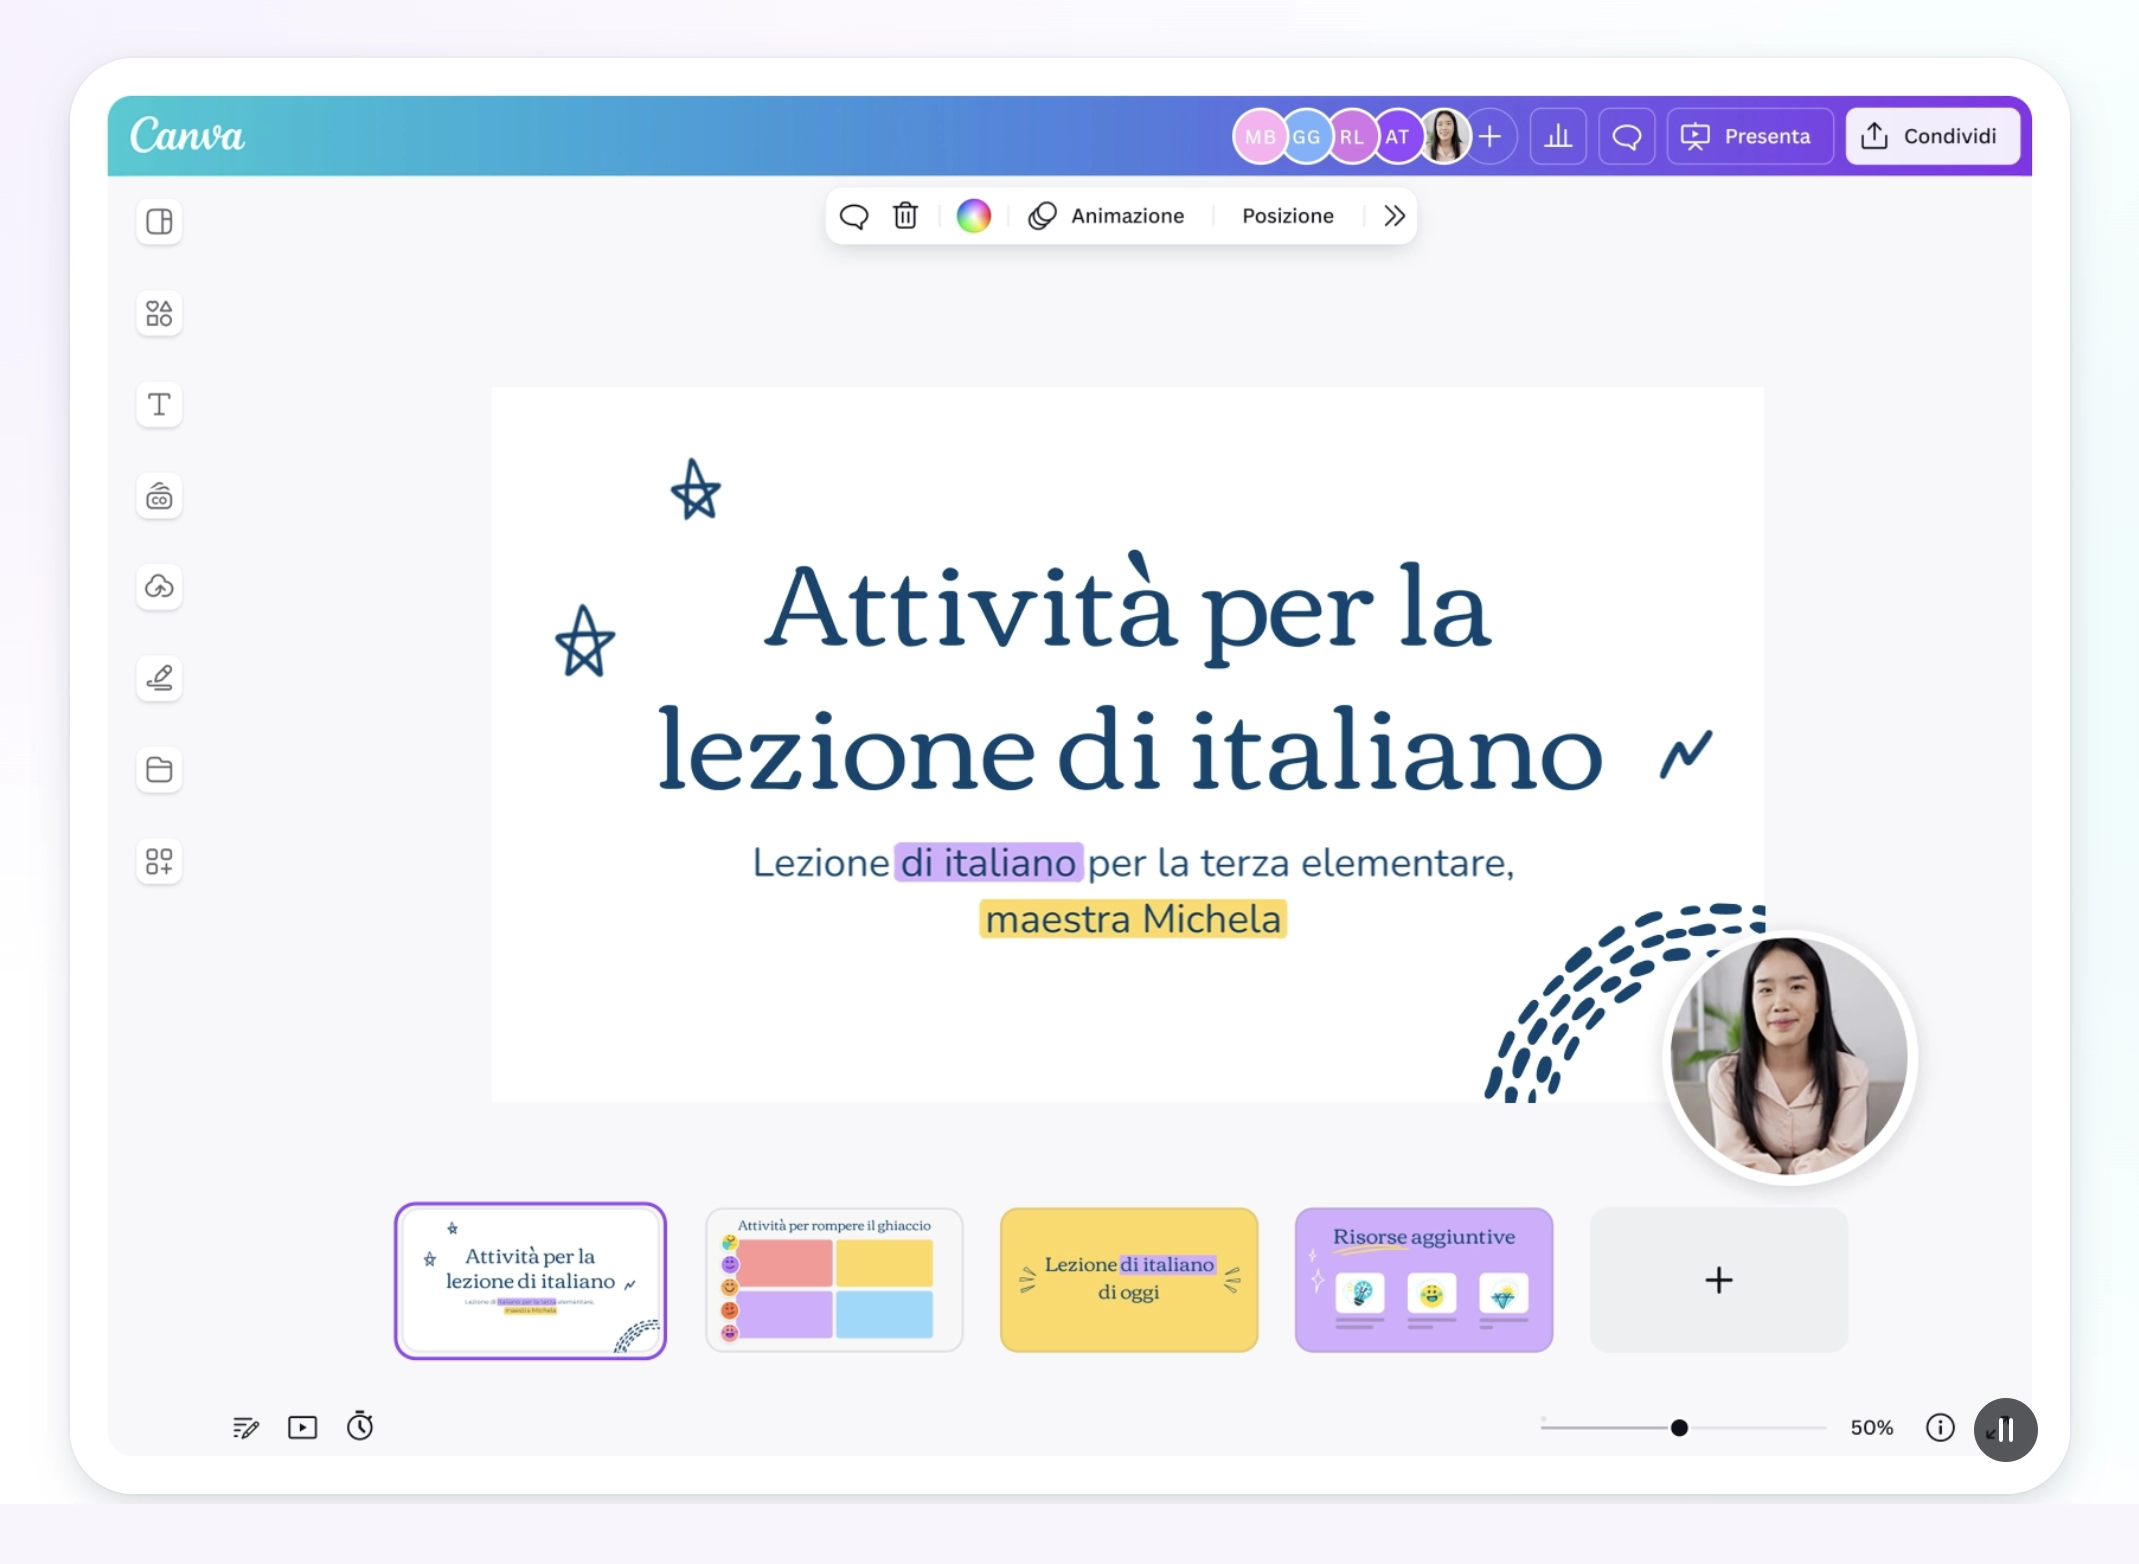Open the timer stopwatch icon
Image resolution: width=2139 pixels, height=1564 pixels.
point(360,1426)
